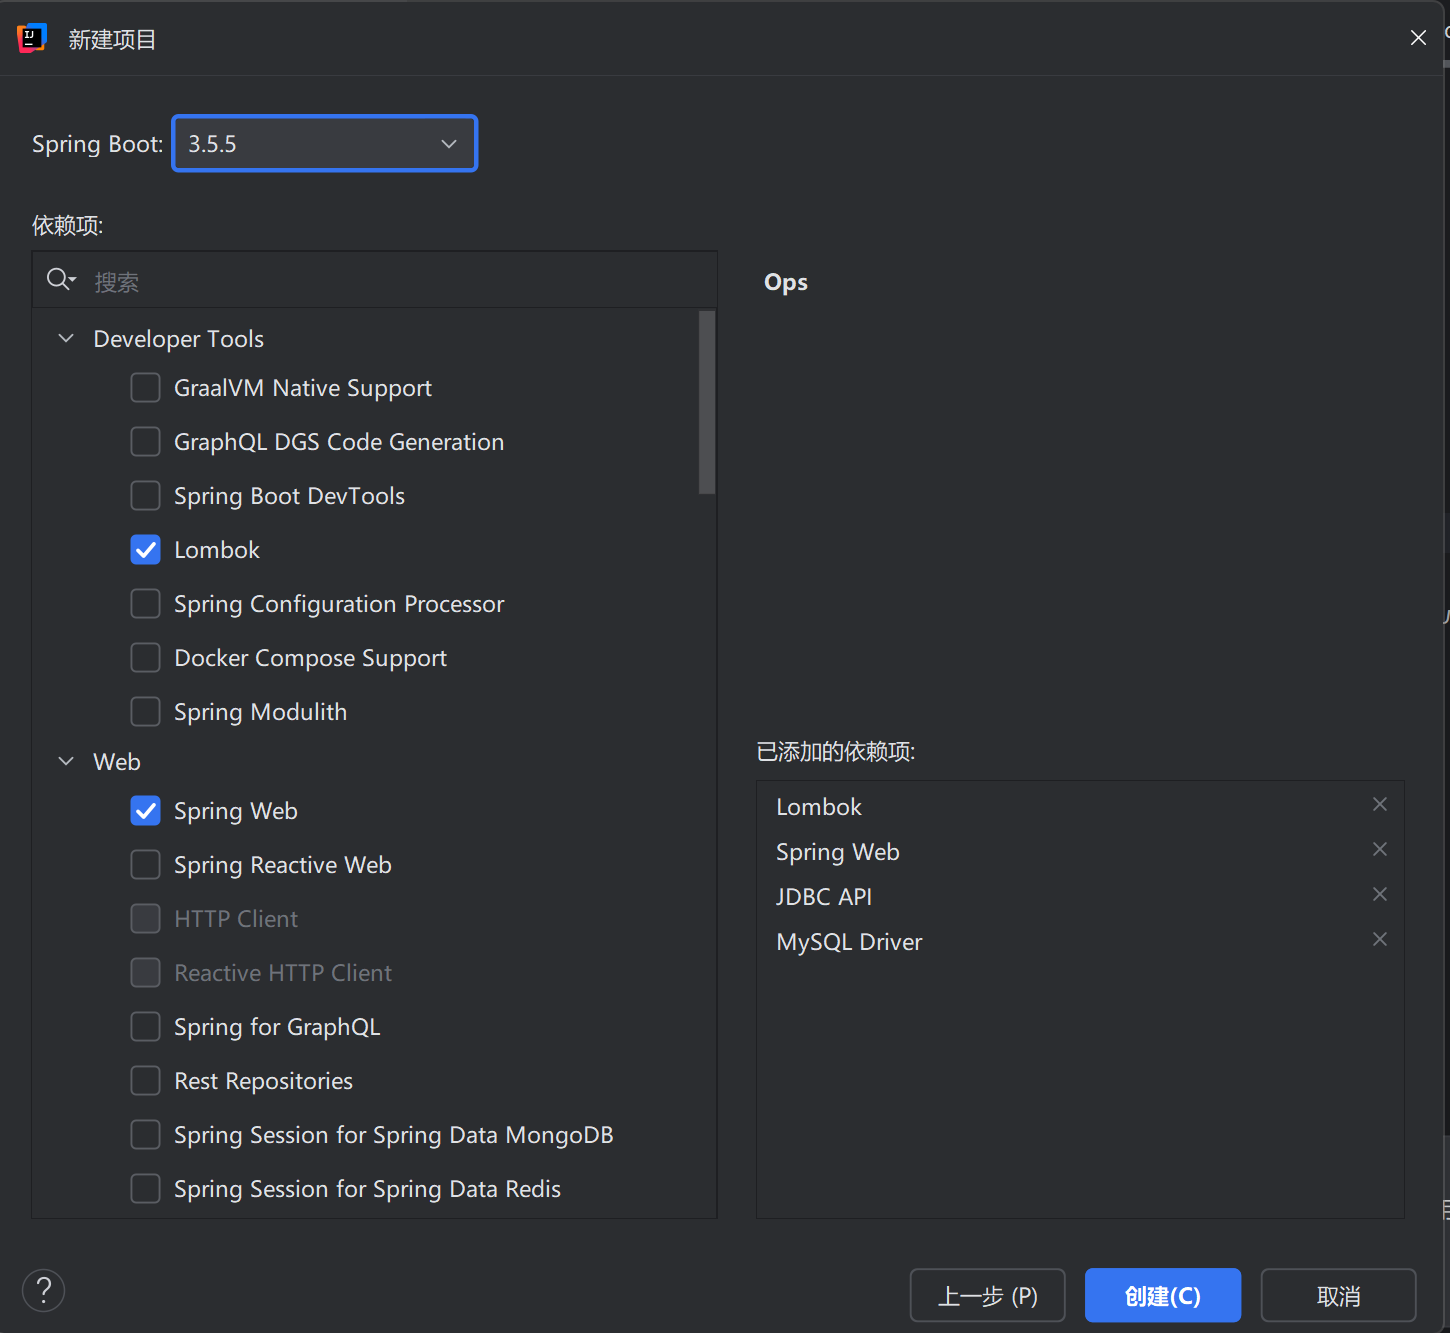Click the Spring Boot label
Image resolution: width=1450 pixels, height=1333 pixels.
pyautogui.click(x=97, y=144)
